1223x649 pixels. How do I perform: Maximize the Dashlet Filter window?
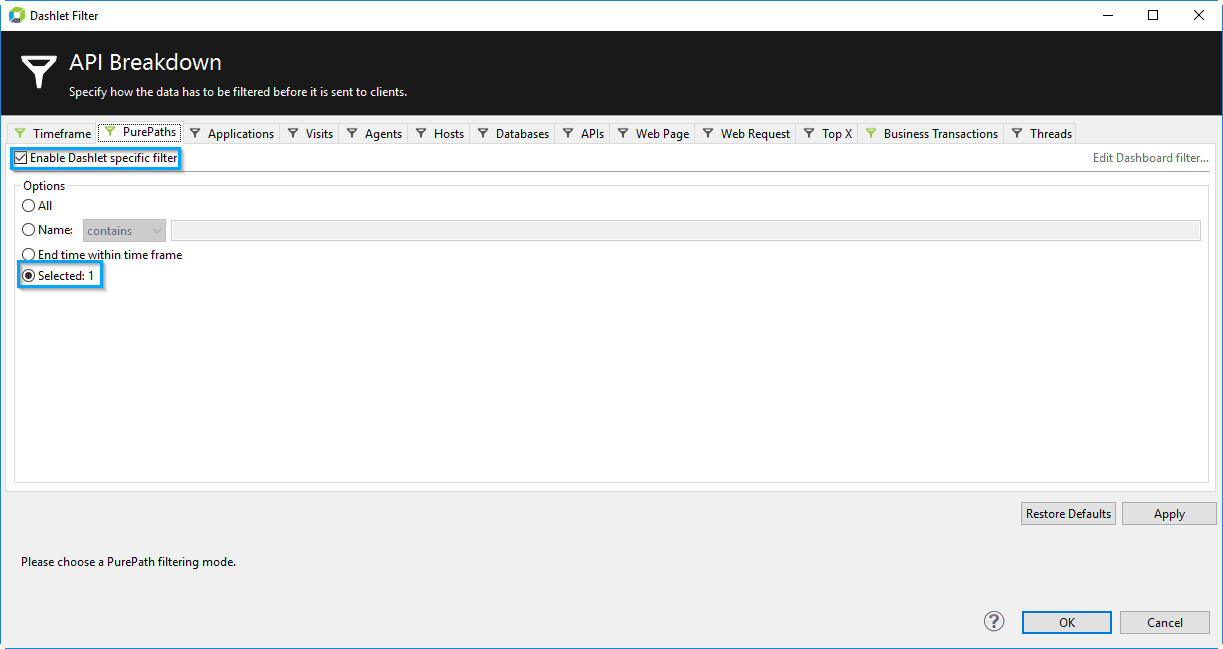pos(1153,15)
